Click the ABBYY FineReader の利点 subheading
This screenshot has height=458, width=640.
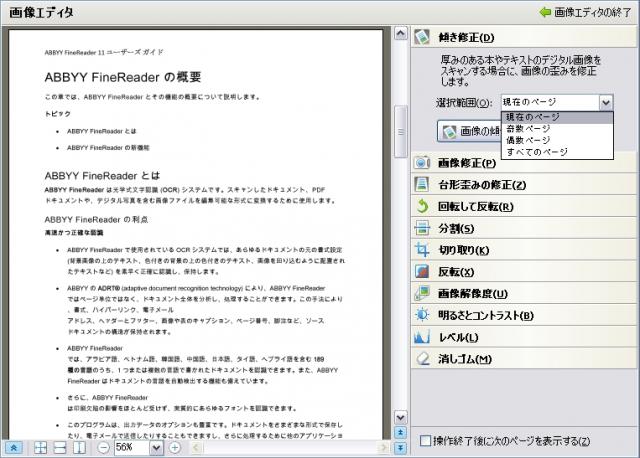[96, 220]
